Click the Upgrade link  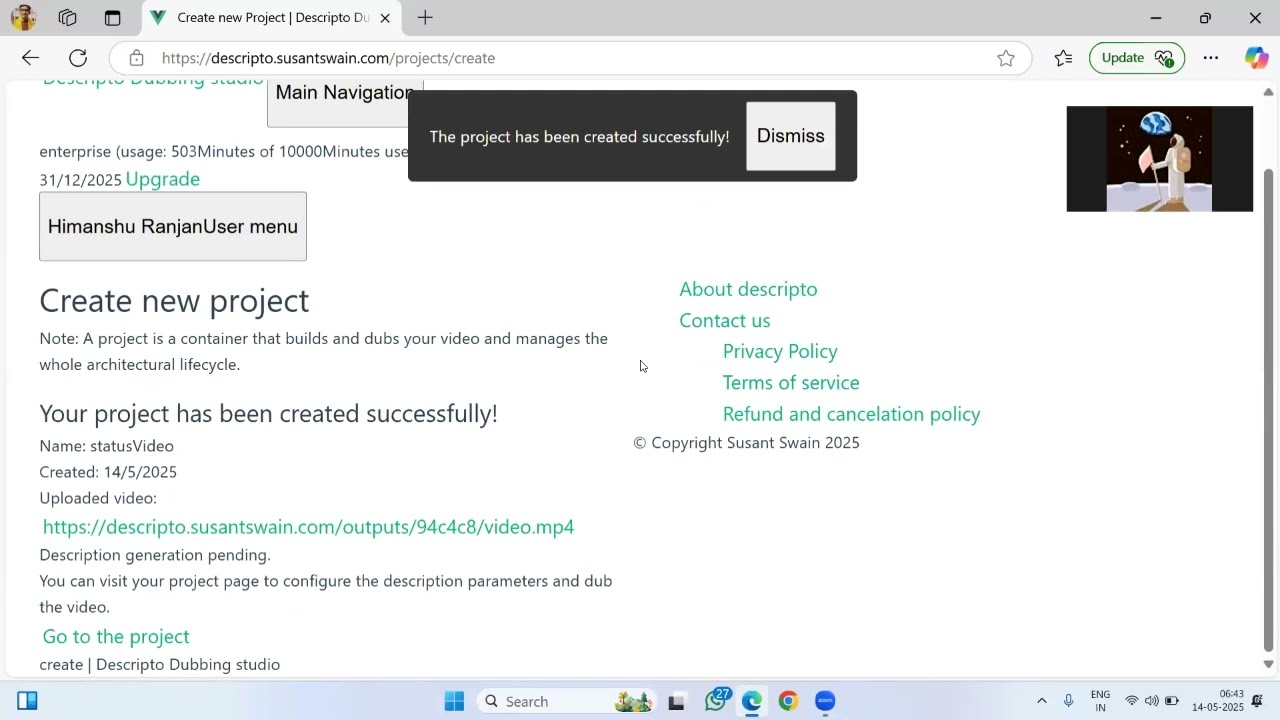(x=163, y=179)
